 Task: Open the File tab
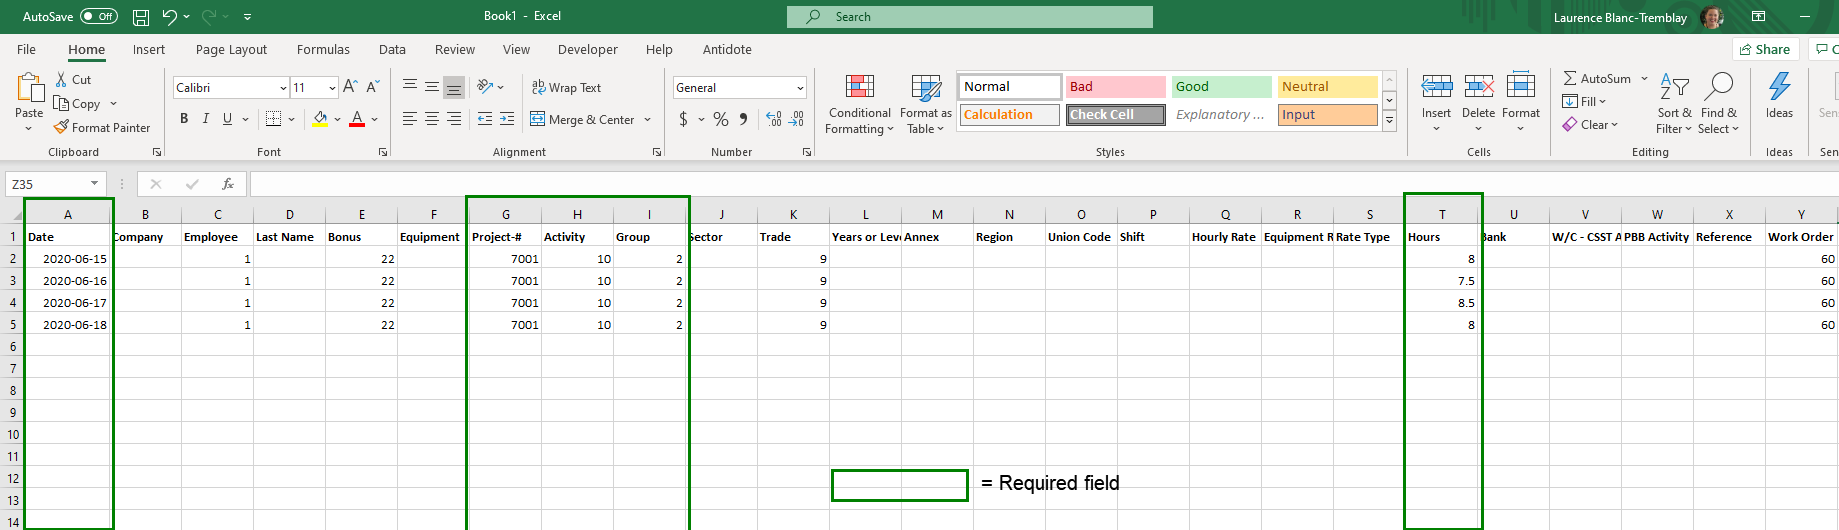pos(27,49)
